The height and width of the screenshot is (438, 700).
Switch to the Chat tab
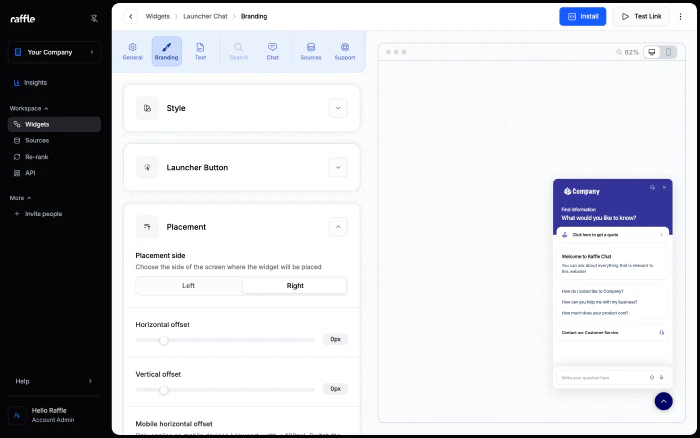[273, 51]
